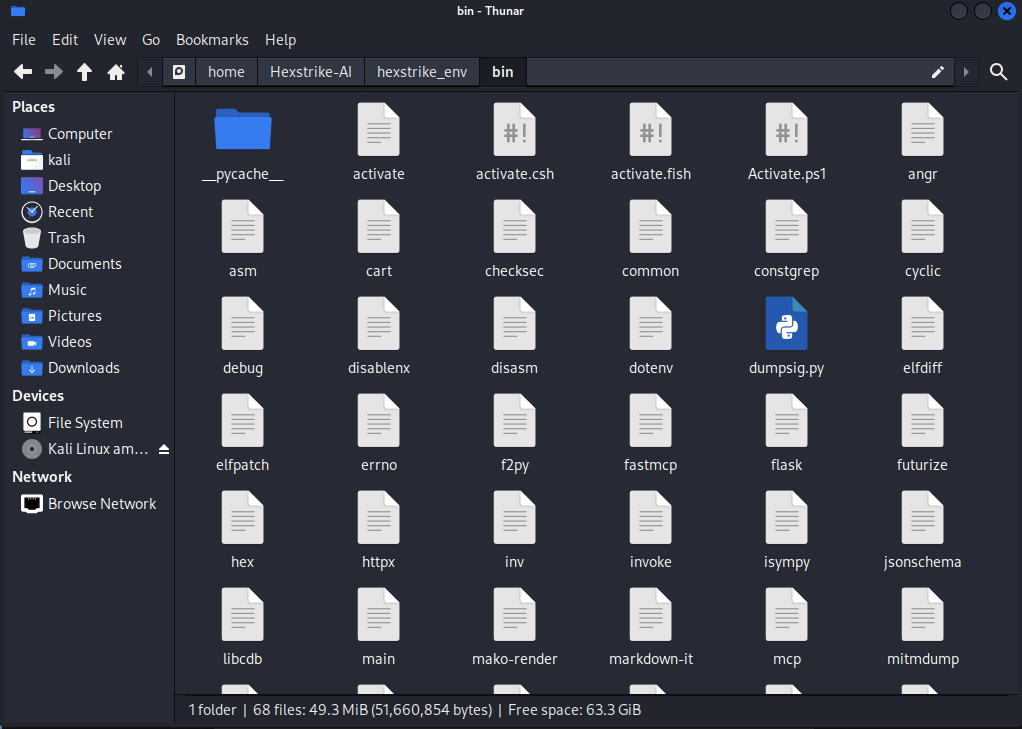Select Trash in Places sidebar
This screenshot has height=729, width=1022.
[x=66, y=238]
